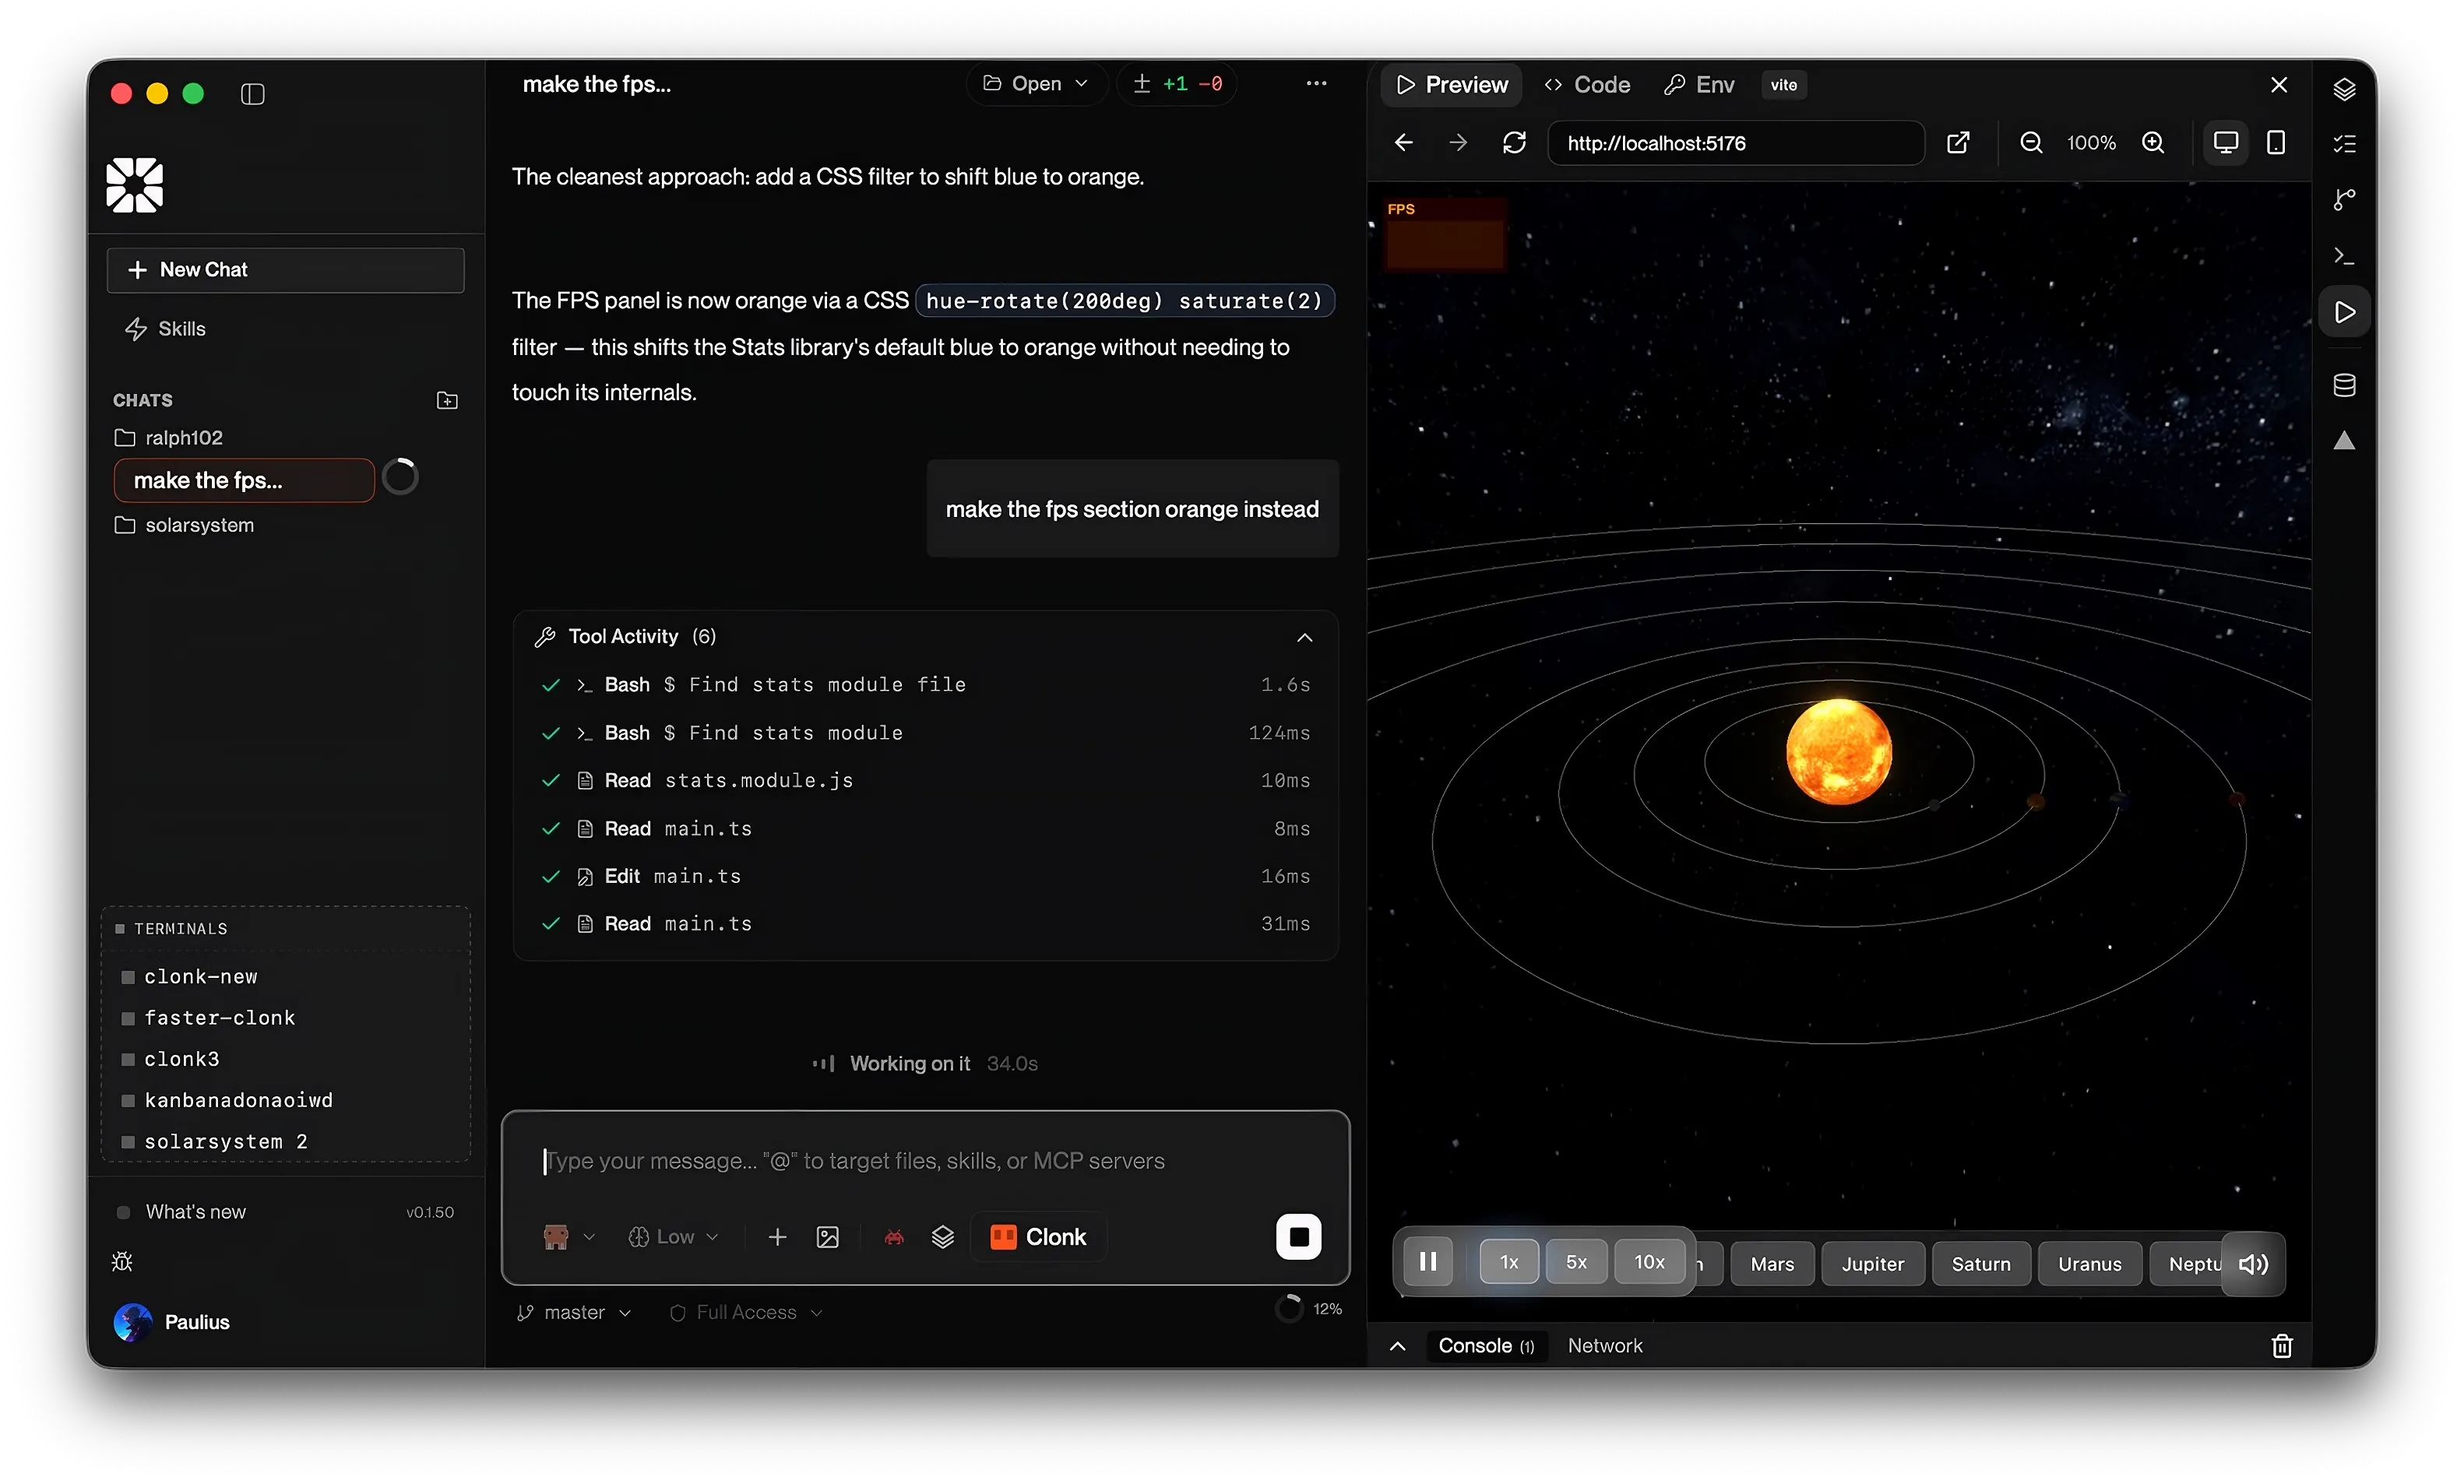Image resolution: width=2464 pixels, height=1484 pixels.
Task: Click the New Chat button
Action: pos(285,270)
